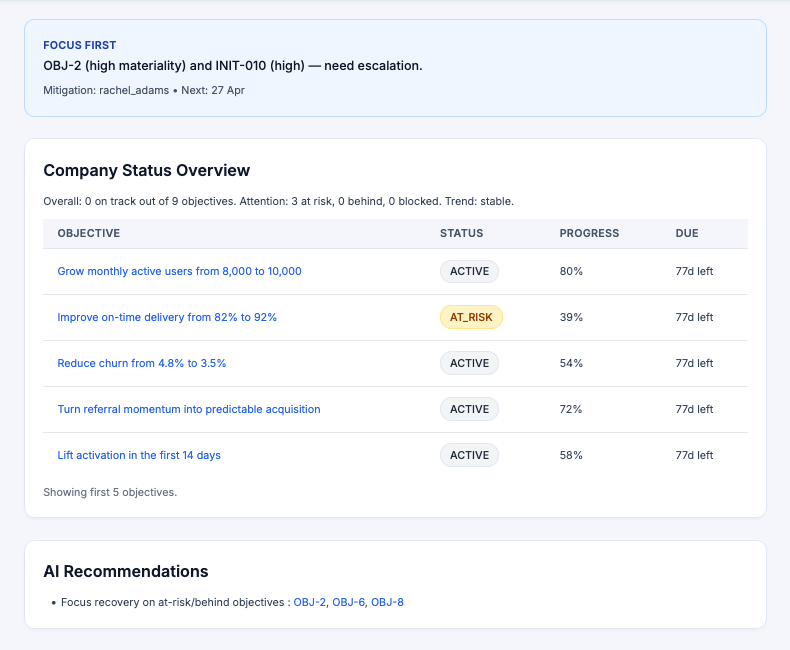Click the ACTIVE badge for Lift activation
This screenshot has width=790, height=650.
coord(469,455)
